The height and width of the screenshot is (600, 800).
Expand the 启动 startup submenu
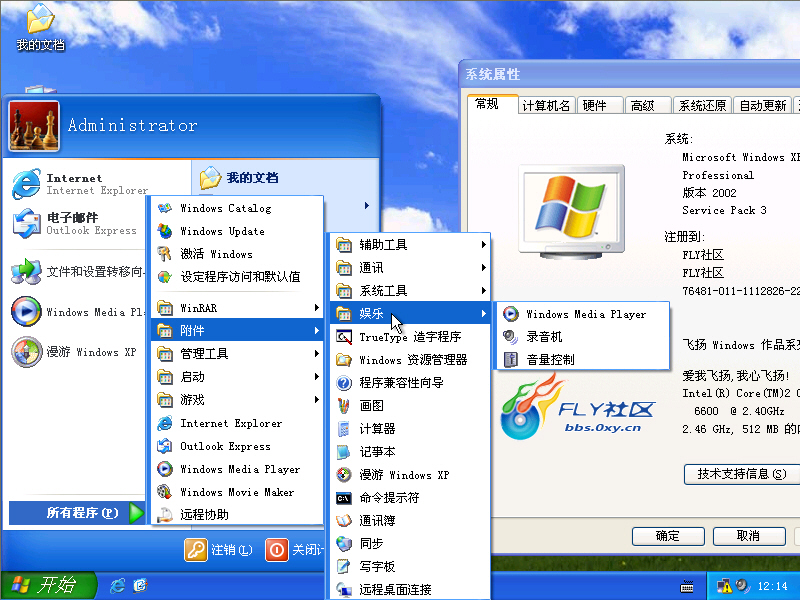[x=237, y=377]
